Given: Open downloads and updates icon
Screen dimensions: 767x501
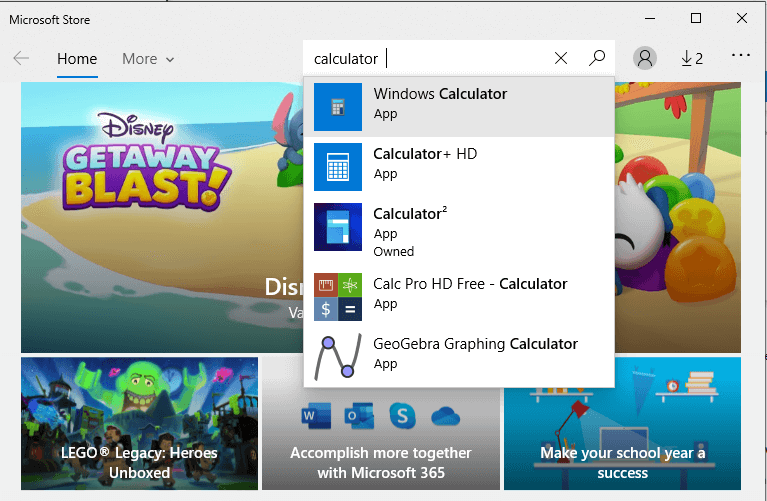Looking at the screenshot, I should click(692, 59).
